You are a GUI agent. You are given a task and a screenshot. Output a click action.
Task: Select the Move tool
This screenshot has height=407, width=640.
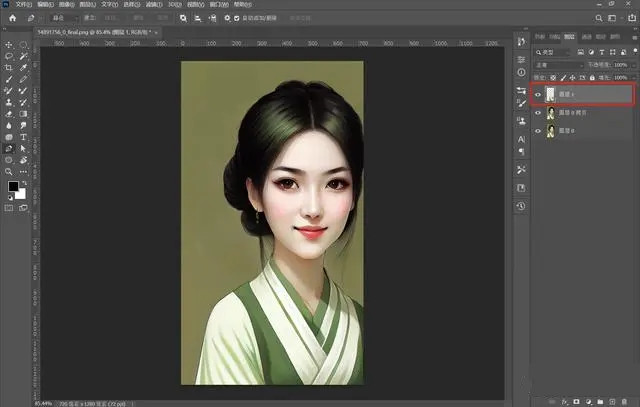point(9,44)
